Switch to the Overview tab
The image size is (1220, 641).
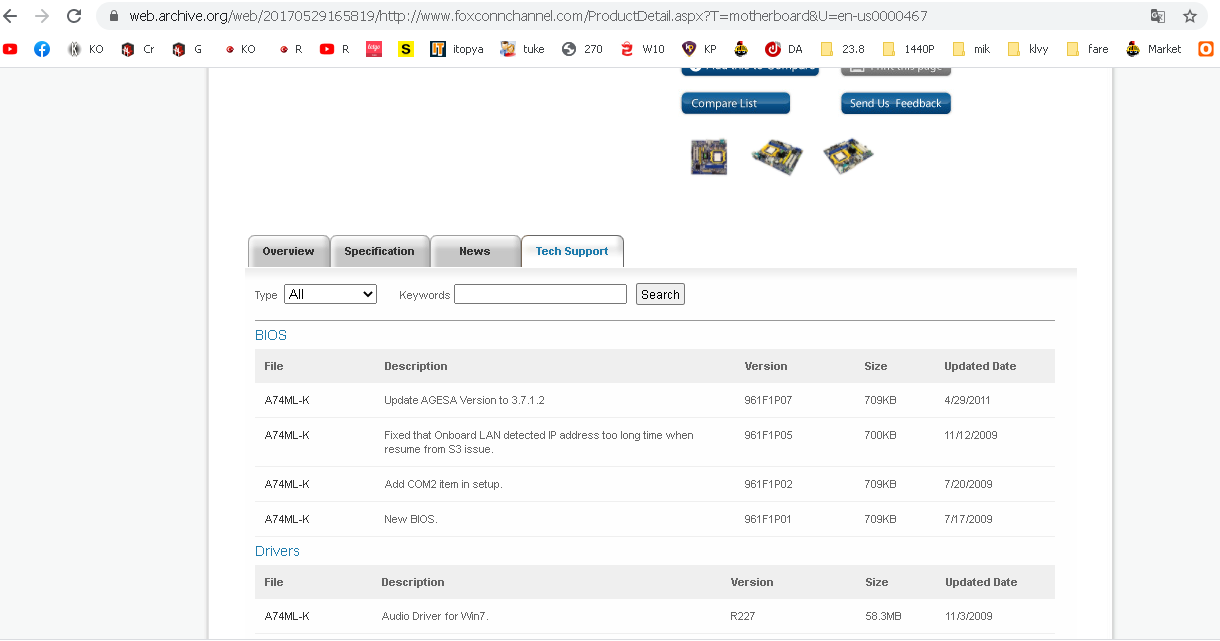(288, 251)
